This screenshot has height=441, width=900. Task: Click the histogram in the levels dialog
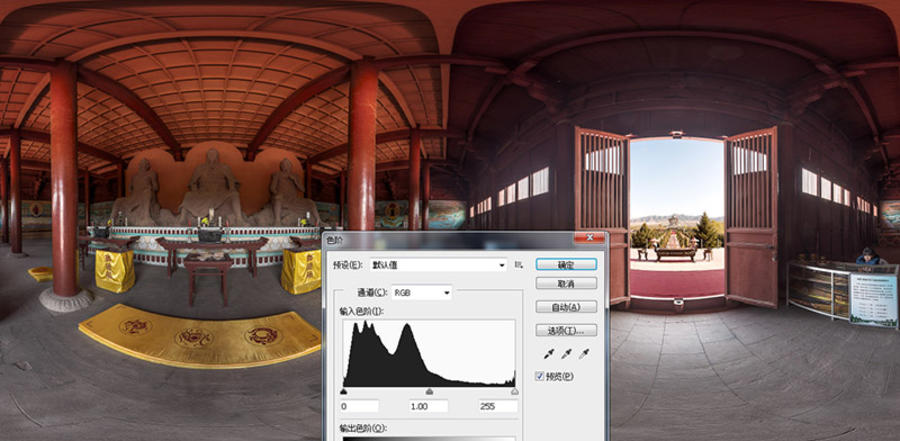tap(429, 353)
